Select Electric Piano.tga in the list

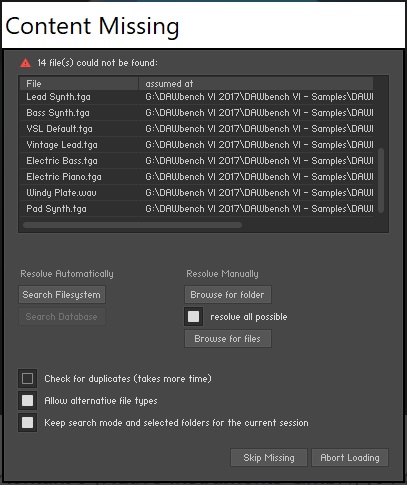point(197,177)
